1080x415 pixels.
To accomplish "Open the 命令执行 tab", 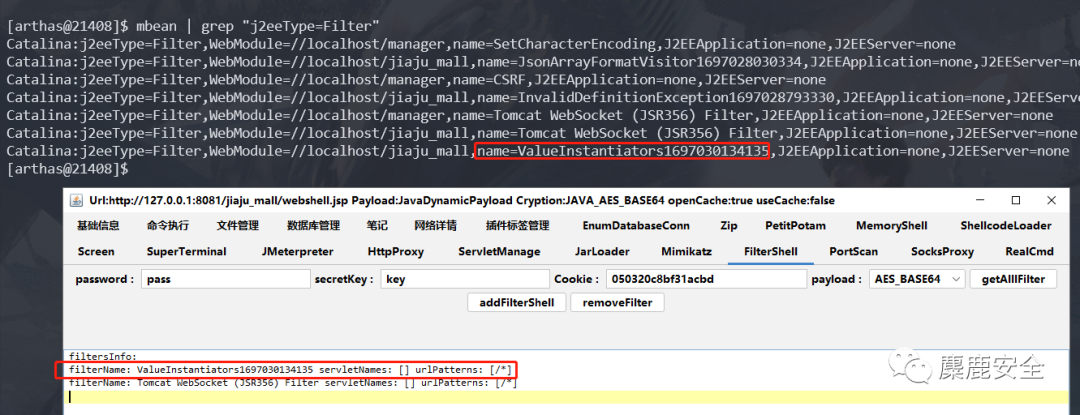I will pos(168,226).
